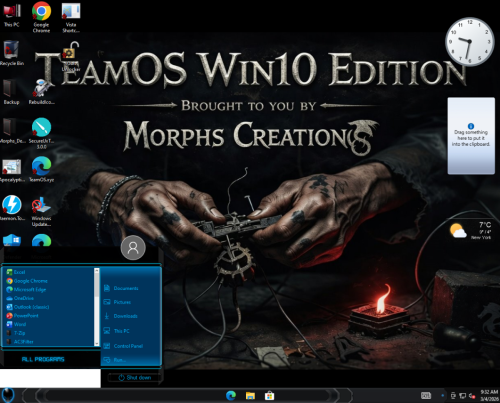
Task: Open Downloads from the Start menu right pane
Action: pyautogui.click(x=121, y=316)
